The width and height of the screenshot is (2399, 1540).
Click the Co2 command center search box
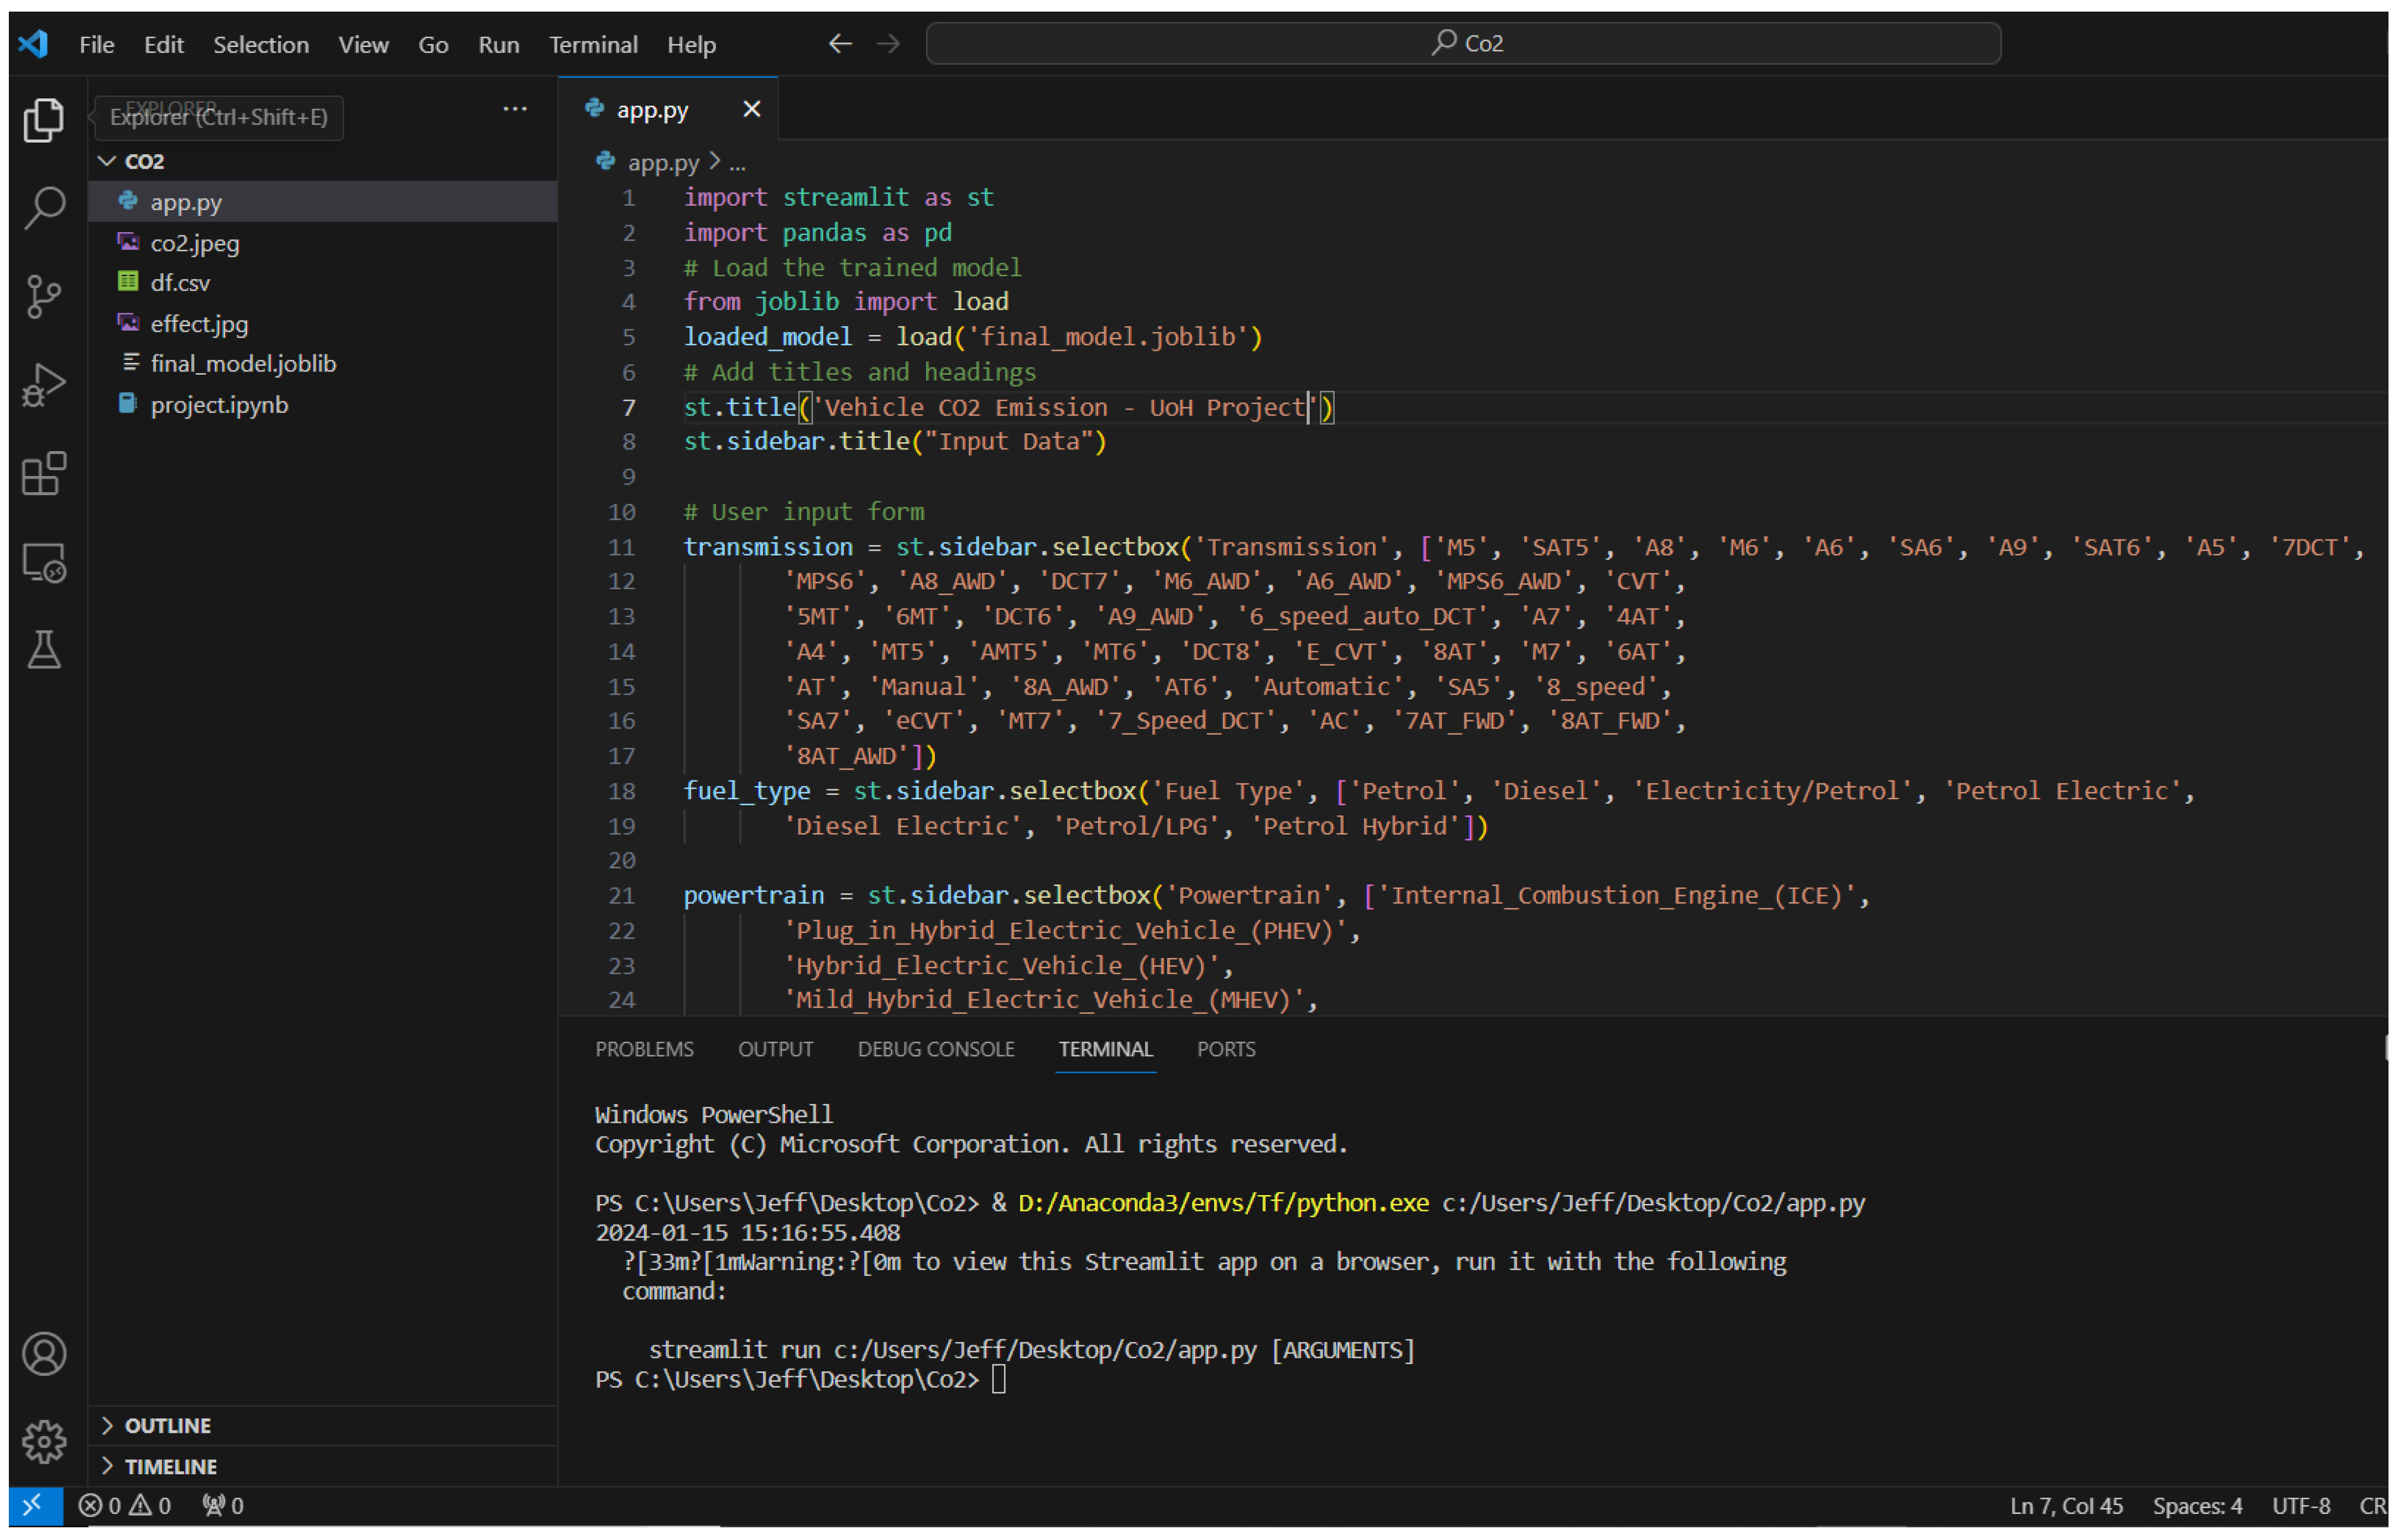(1463, 43)
